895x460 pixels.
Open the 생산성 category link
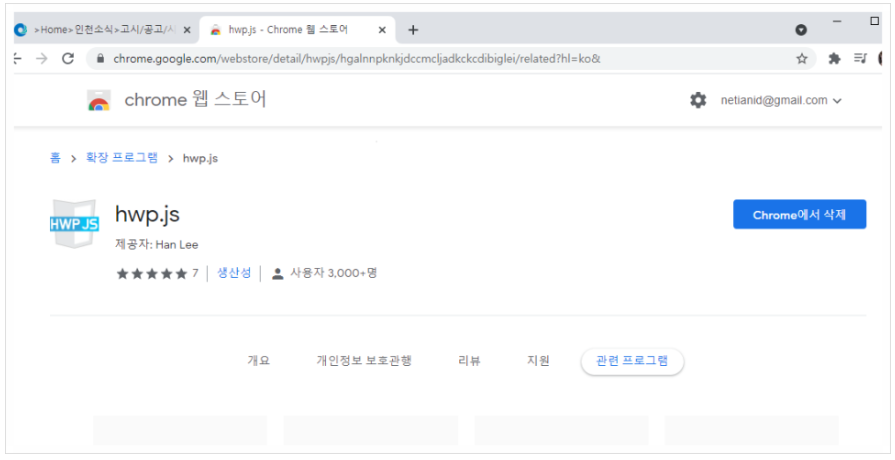point(234,273)
